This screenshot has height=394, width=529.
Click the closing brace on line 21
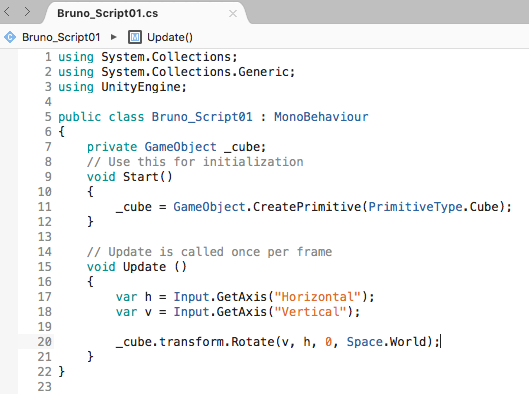(90, 357)
